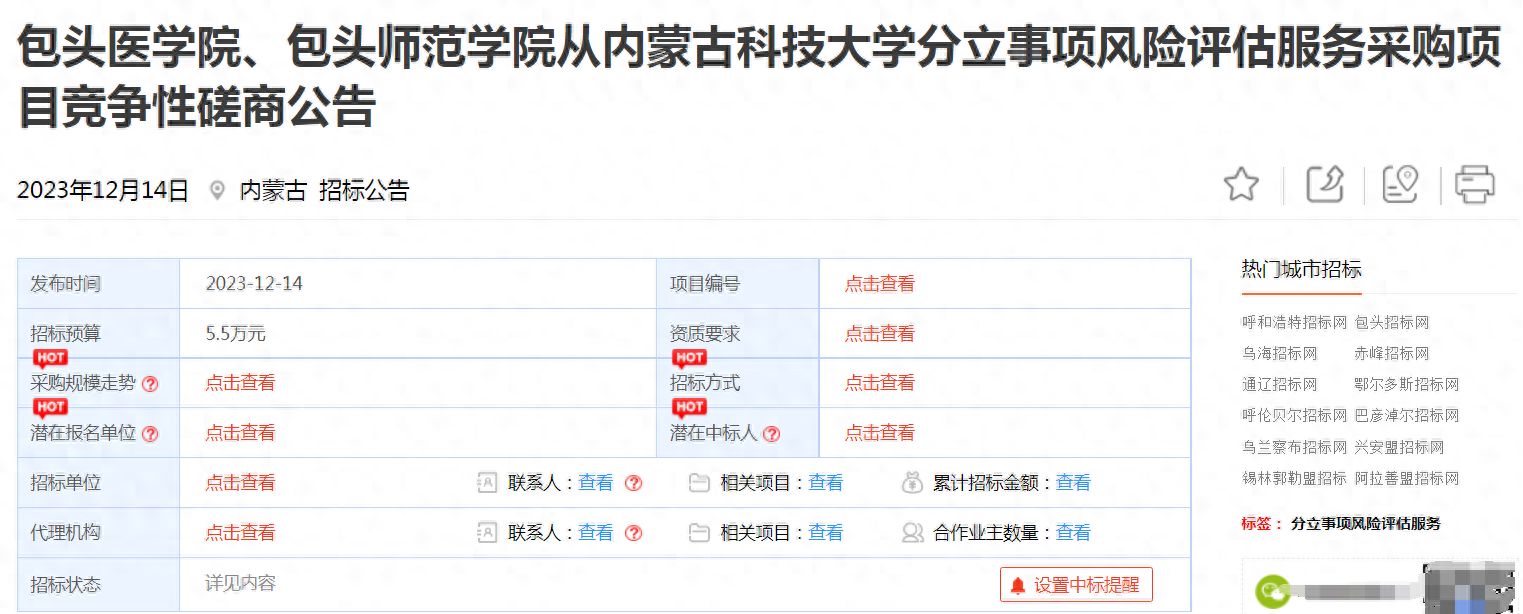1523x614 pixels.
Task: Favorite this announcement with the star icon
Action: [1240, 185]
